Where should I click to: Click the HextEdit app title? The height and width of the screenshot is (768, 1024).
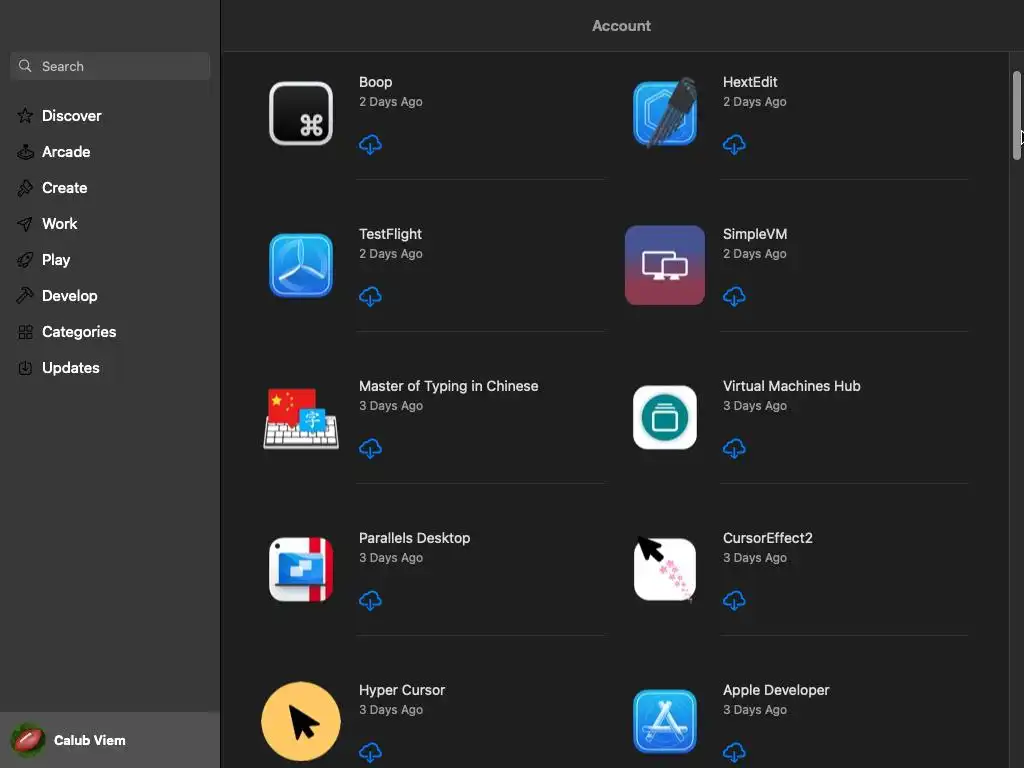tap(750, 82)
